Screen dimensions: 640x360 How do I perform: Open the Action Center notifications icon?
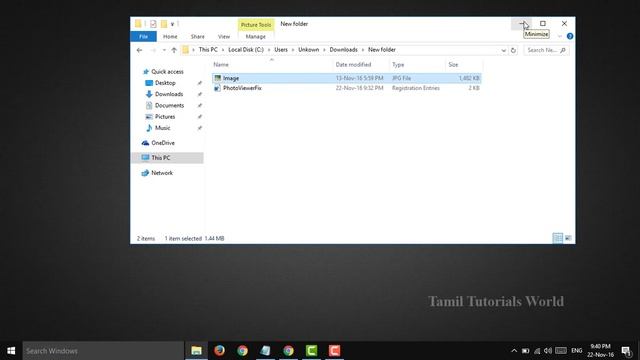627,351
